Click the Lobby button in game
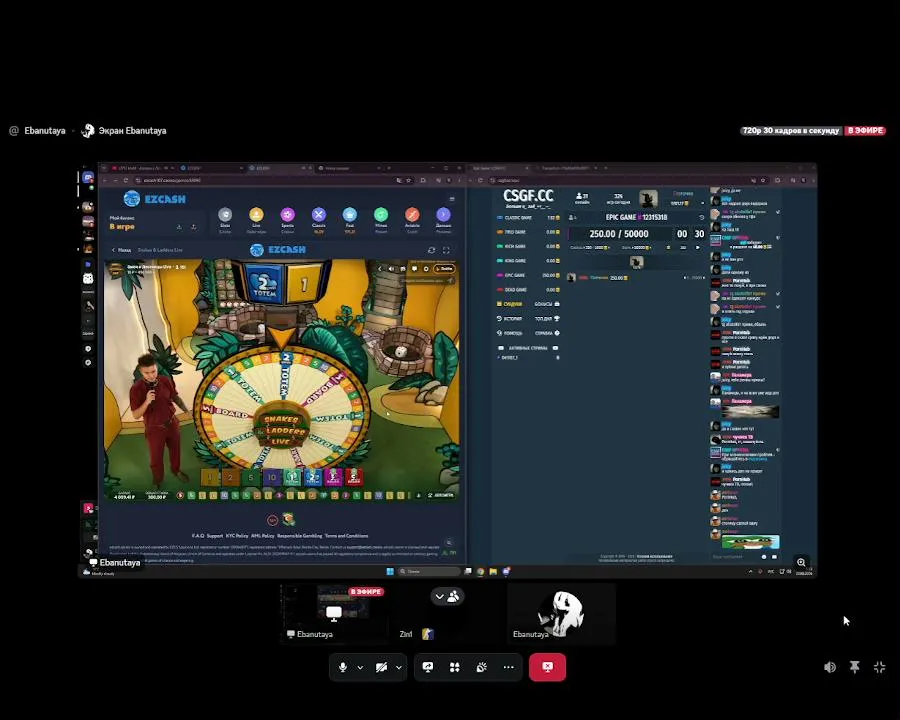The width and height of the screenshot is (900, 720). (x=444, y=269)
